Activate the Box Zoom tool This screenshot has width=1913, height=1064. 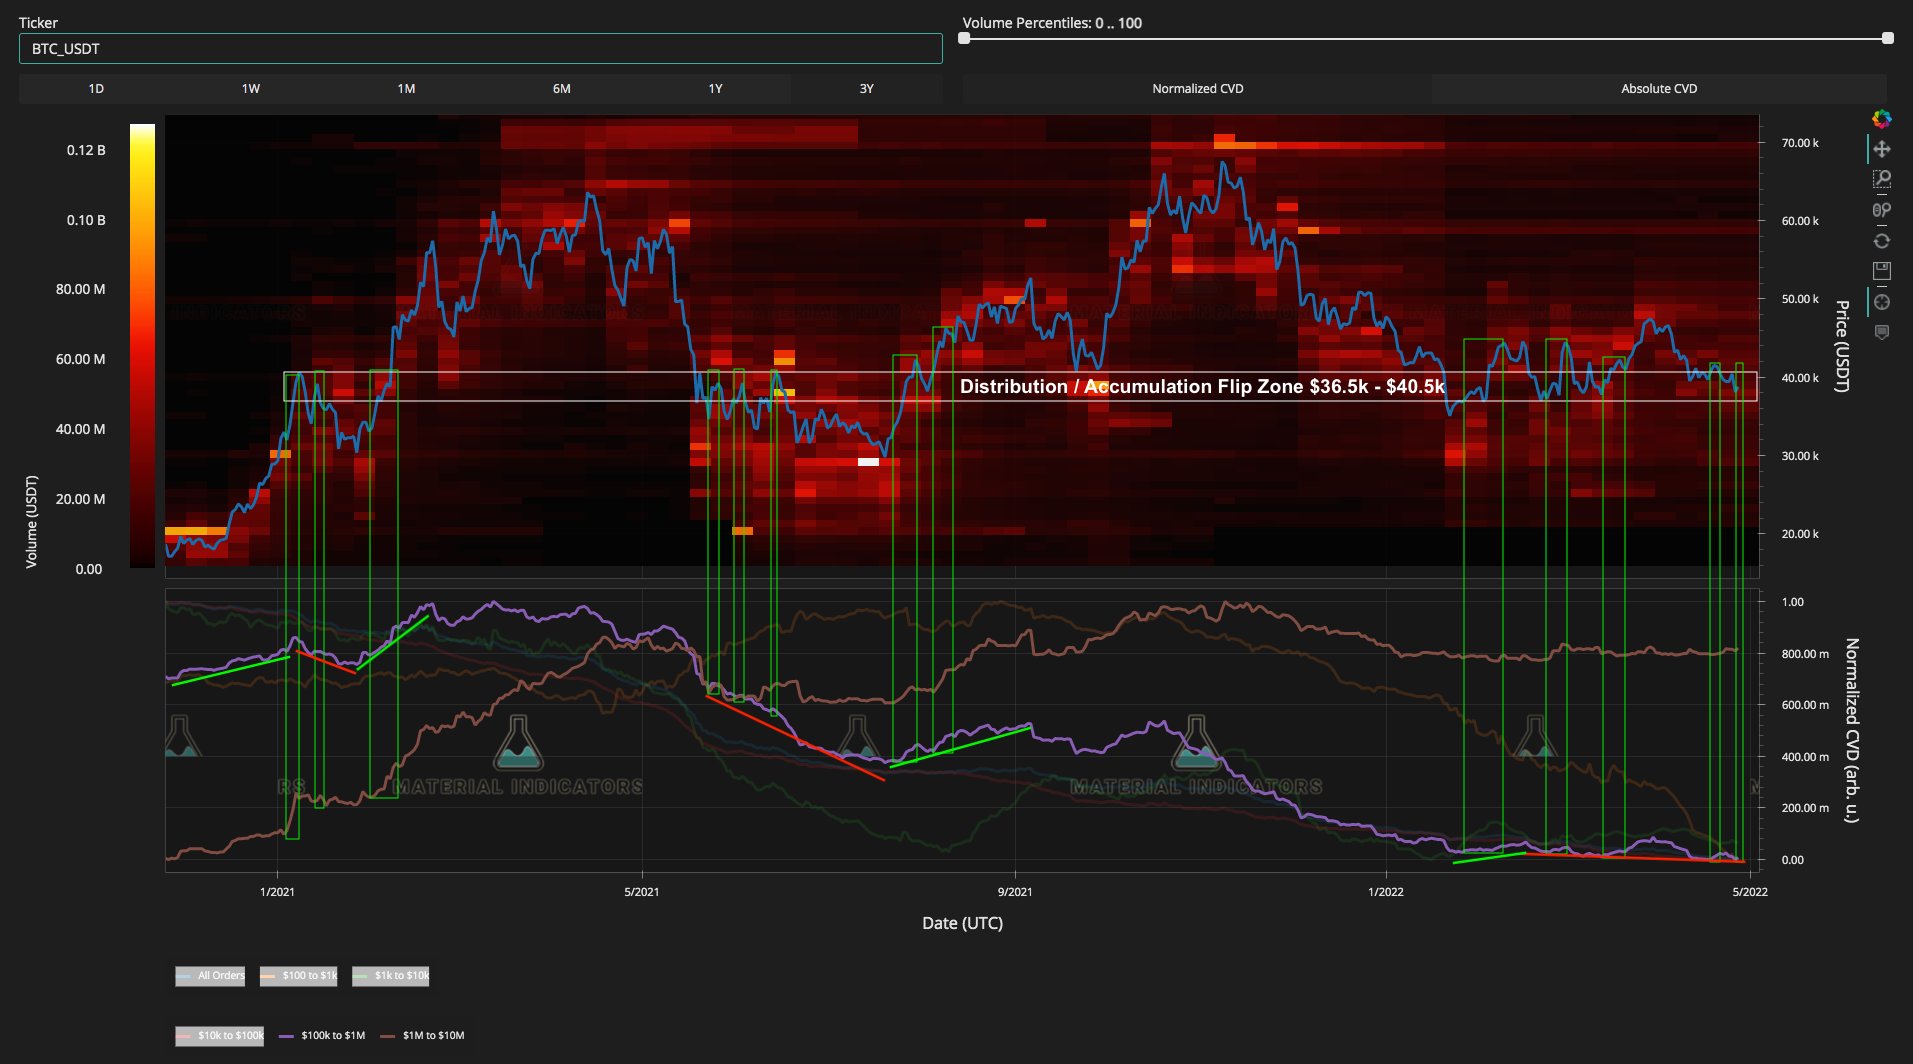pos(1882,178)
